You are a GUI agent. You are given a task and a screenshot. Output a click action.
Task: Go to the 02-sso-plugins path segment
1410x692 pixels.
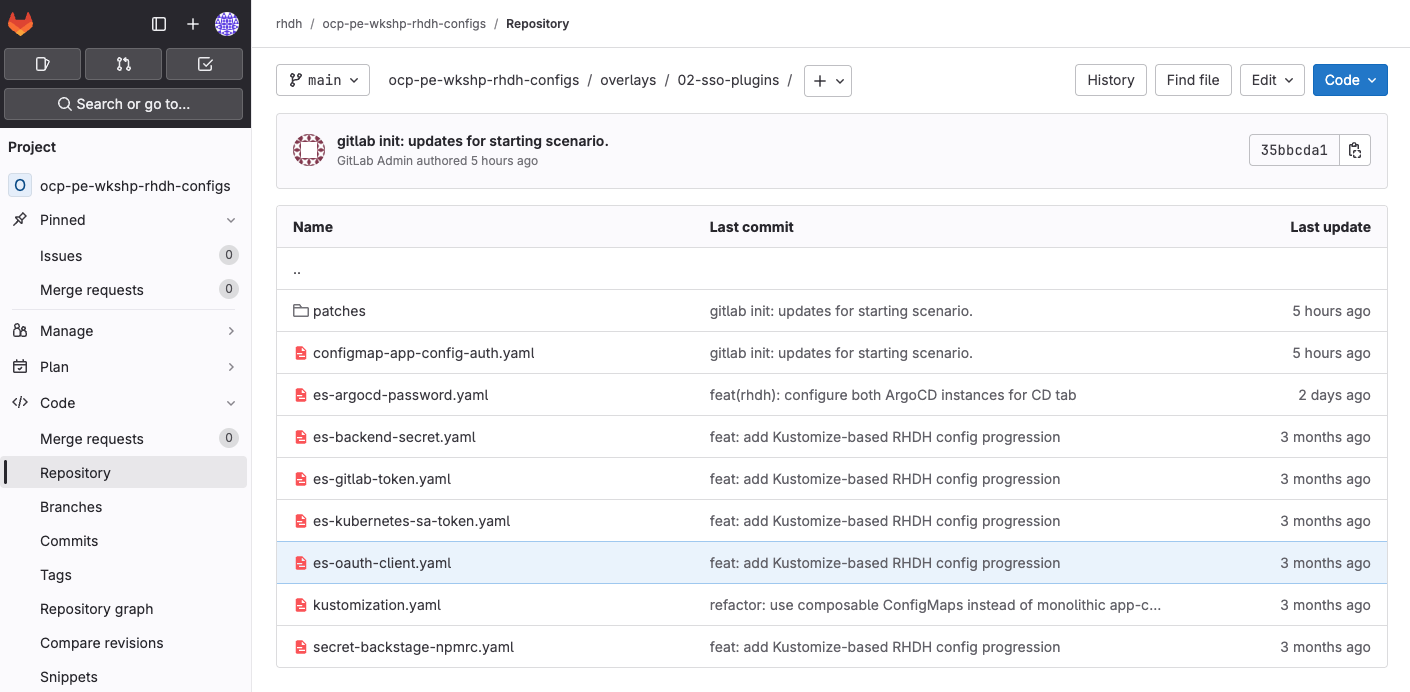click(x=728, y=80)
